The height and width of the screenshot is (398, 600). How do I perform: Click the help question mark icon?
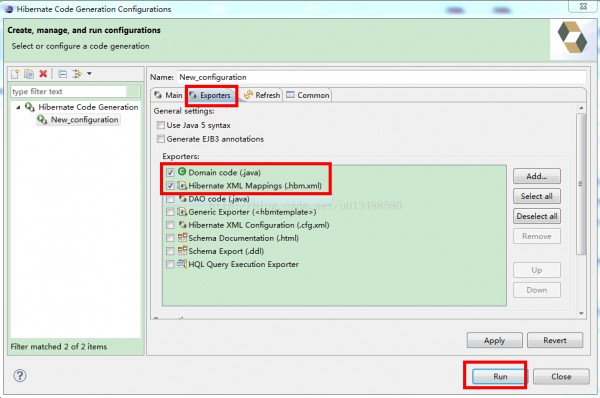coord(20,375)
